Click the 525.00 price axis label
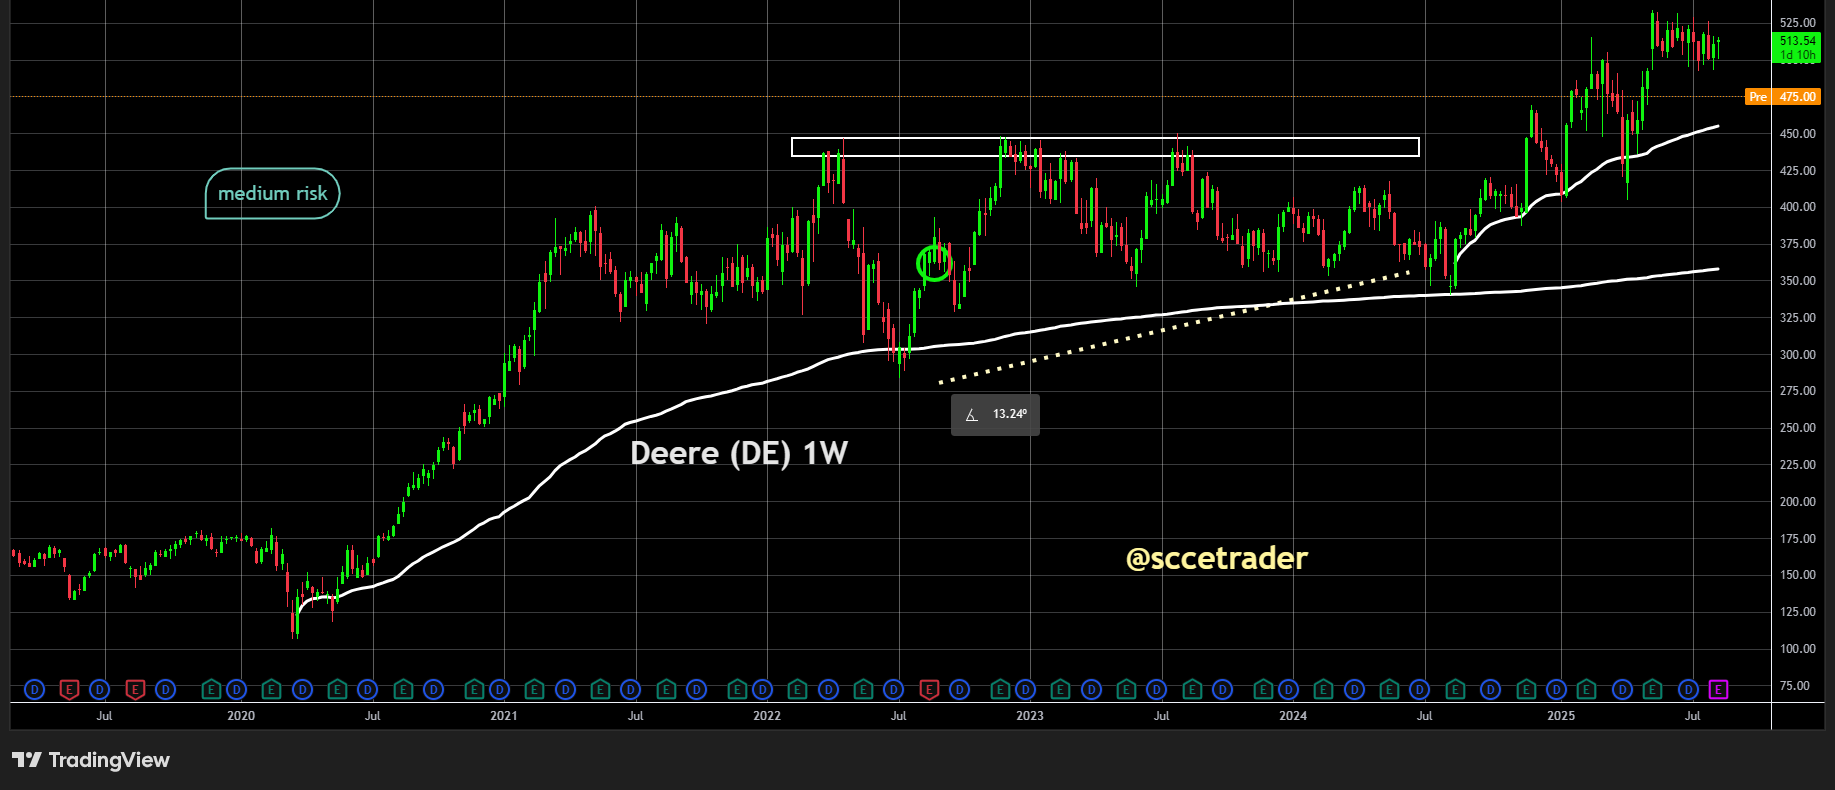Viewport: 1835px width, 790px height. pyautogui.click(x=1797, y=23)
